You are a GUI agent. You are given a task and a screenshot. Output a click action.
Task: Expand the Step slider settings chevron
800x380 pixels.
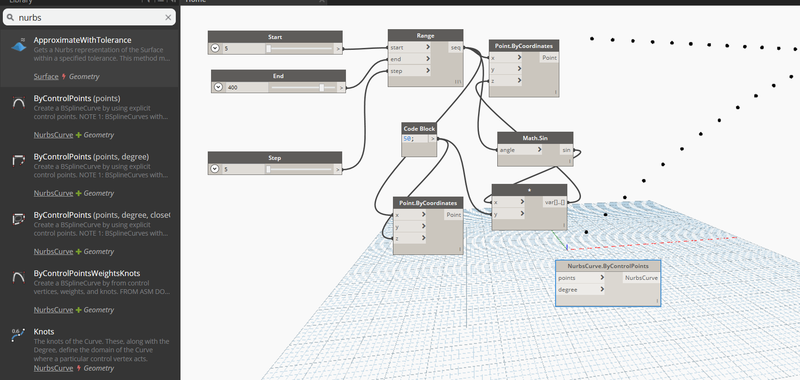coord(215,169)
